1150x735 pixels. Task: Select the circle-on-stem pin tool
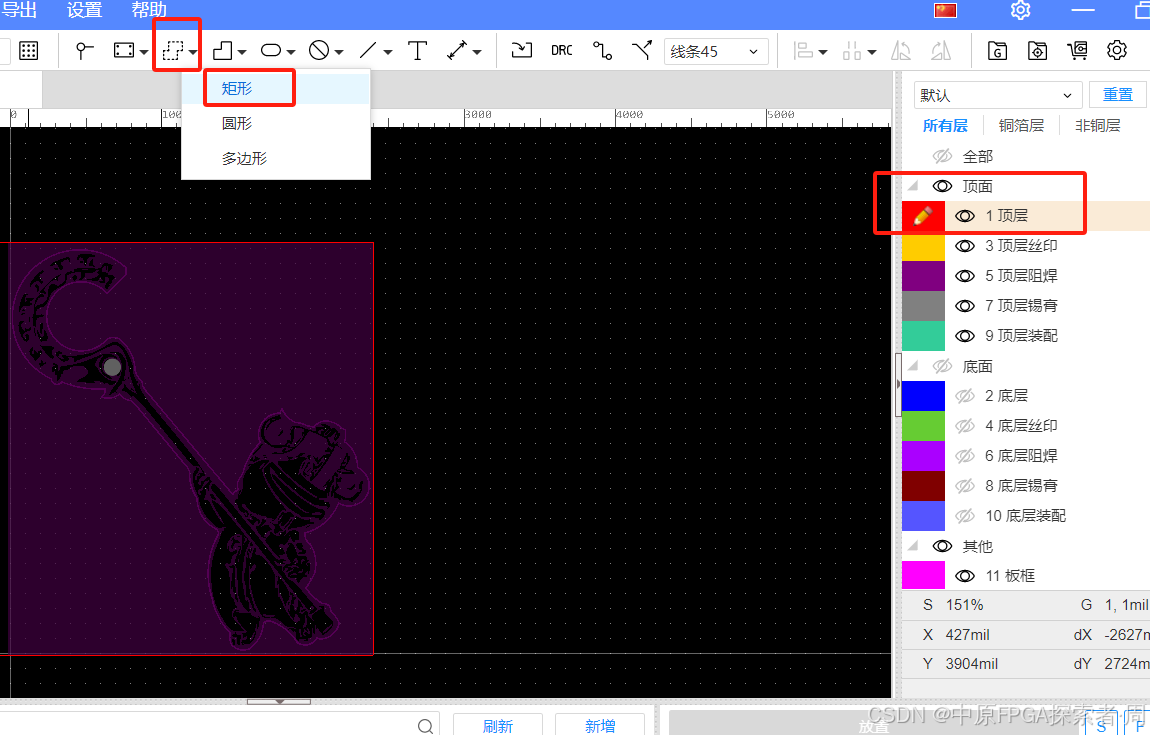pyautogui.click(x=84, y=51)
